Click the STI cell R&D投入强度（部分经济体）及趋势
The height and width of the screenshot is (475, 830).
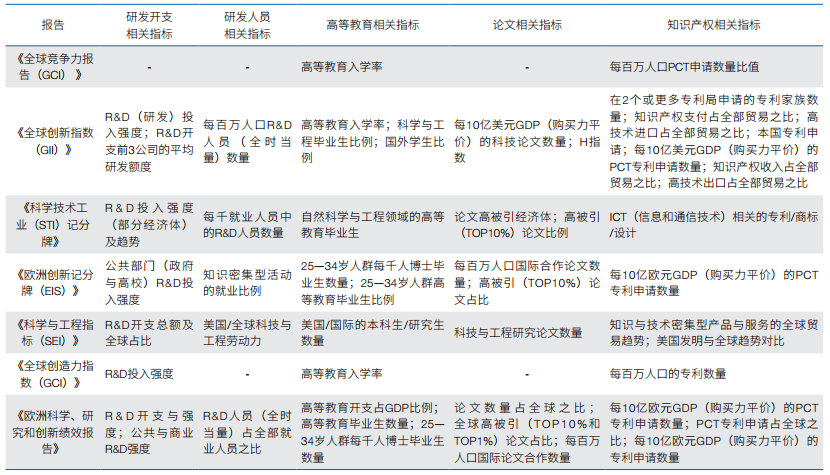[149, 225]
